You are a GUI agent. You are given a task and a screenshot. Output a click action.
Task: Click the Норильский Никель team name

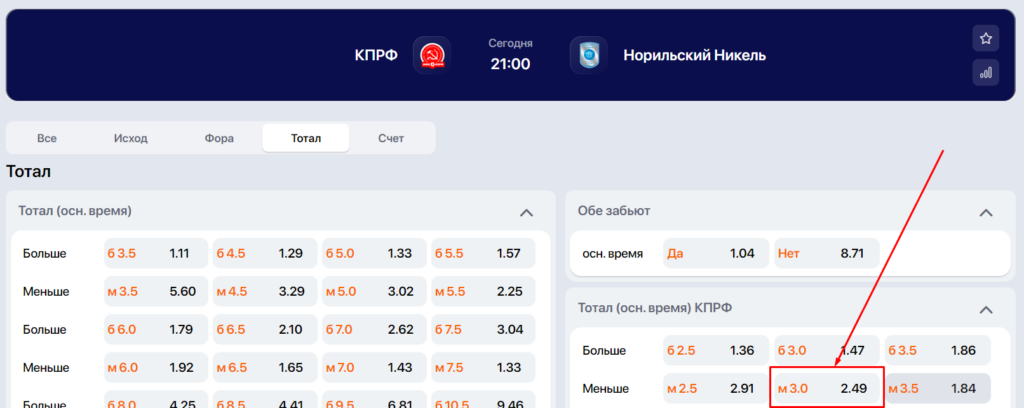click(694, 55)
